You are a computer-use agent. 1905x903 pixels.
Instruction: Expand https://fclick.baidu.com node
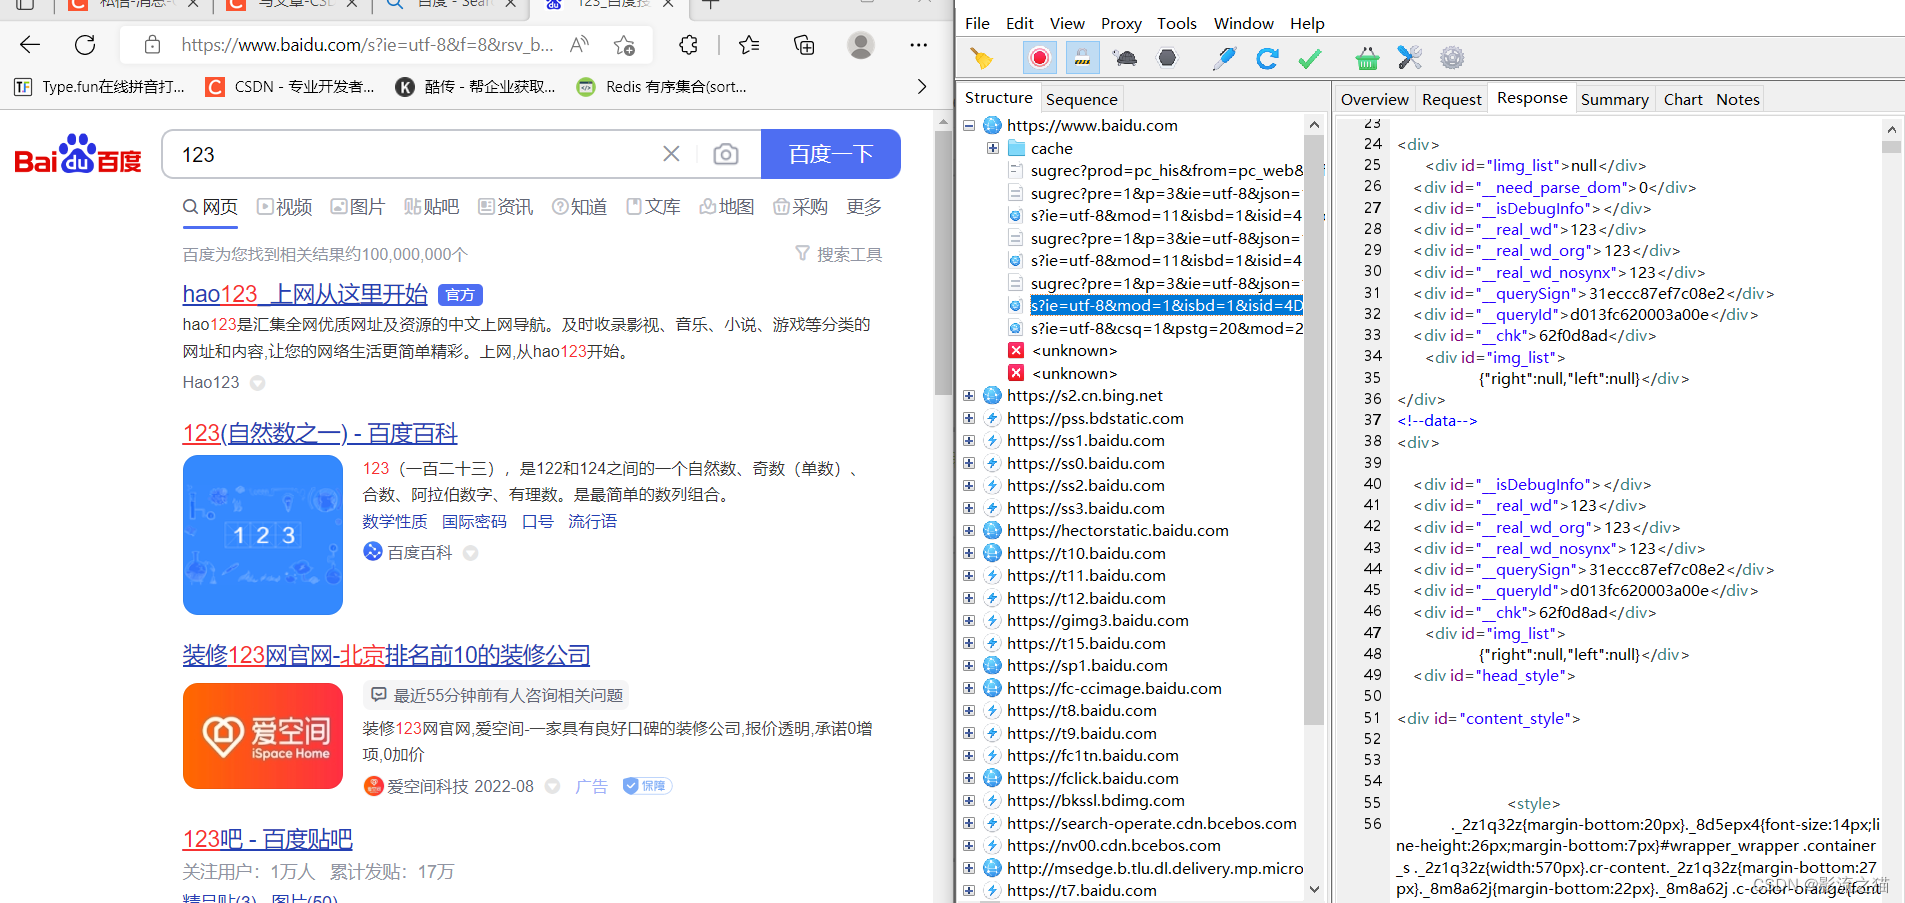click(969, 778)
